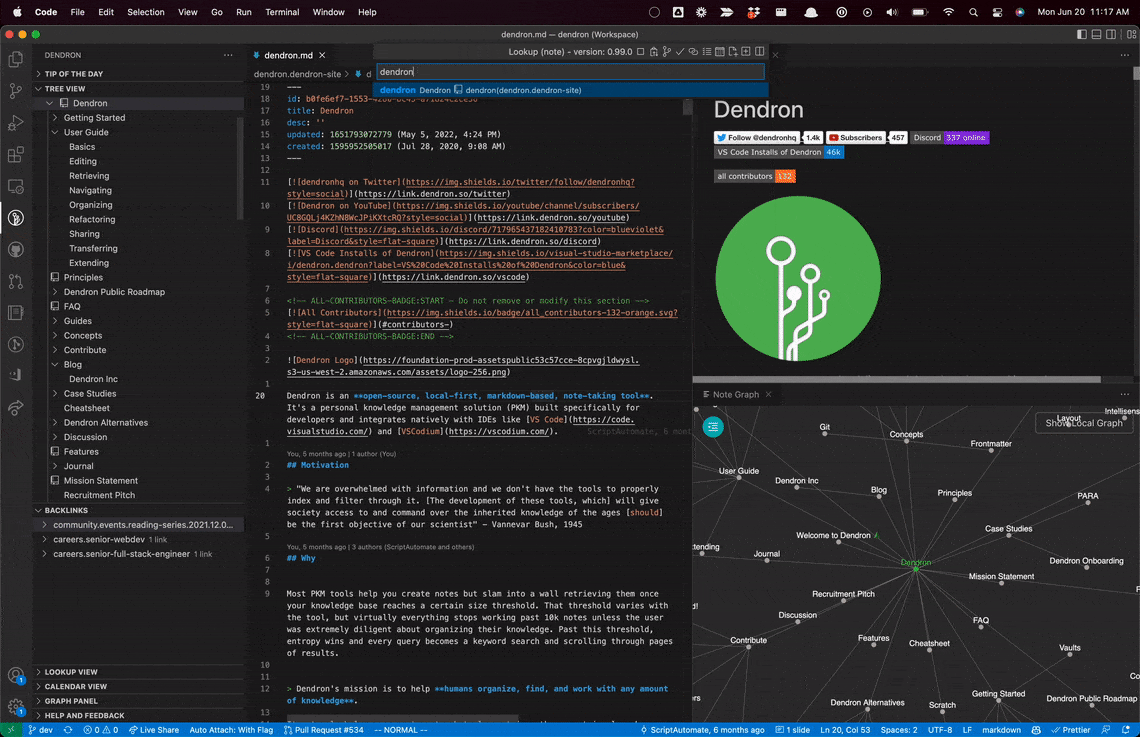Click the teal graph settings menu button

(713, 427)
